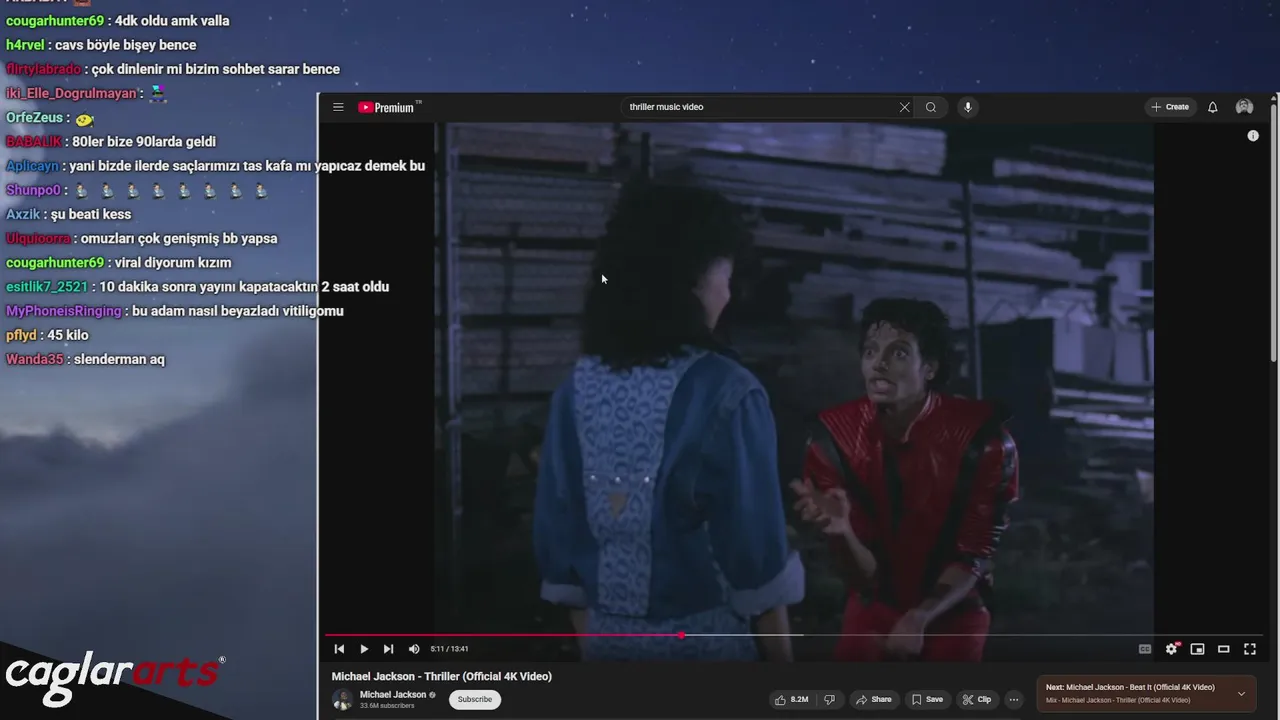Skip to next video

(x=388, y=649)
